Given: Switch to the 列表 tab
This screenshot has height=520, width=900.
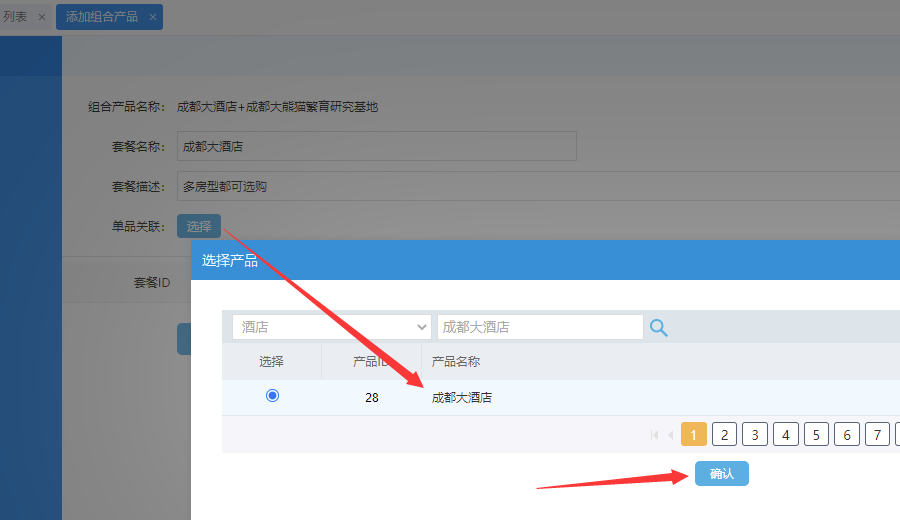Looking at the screenshot, I should tap(16, 17).
